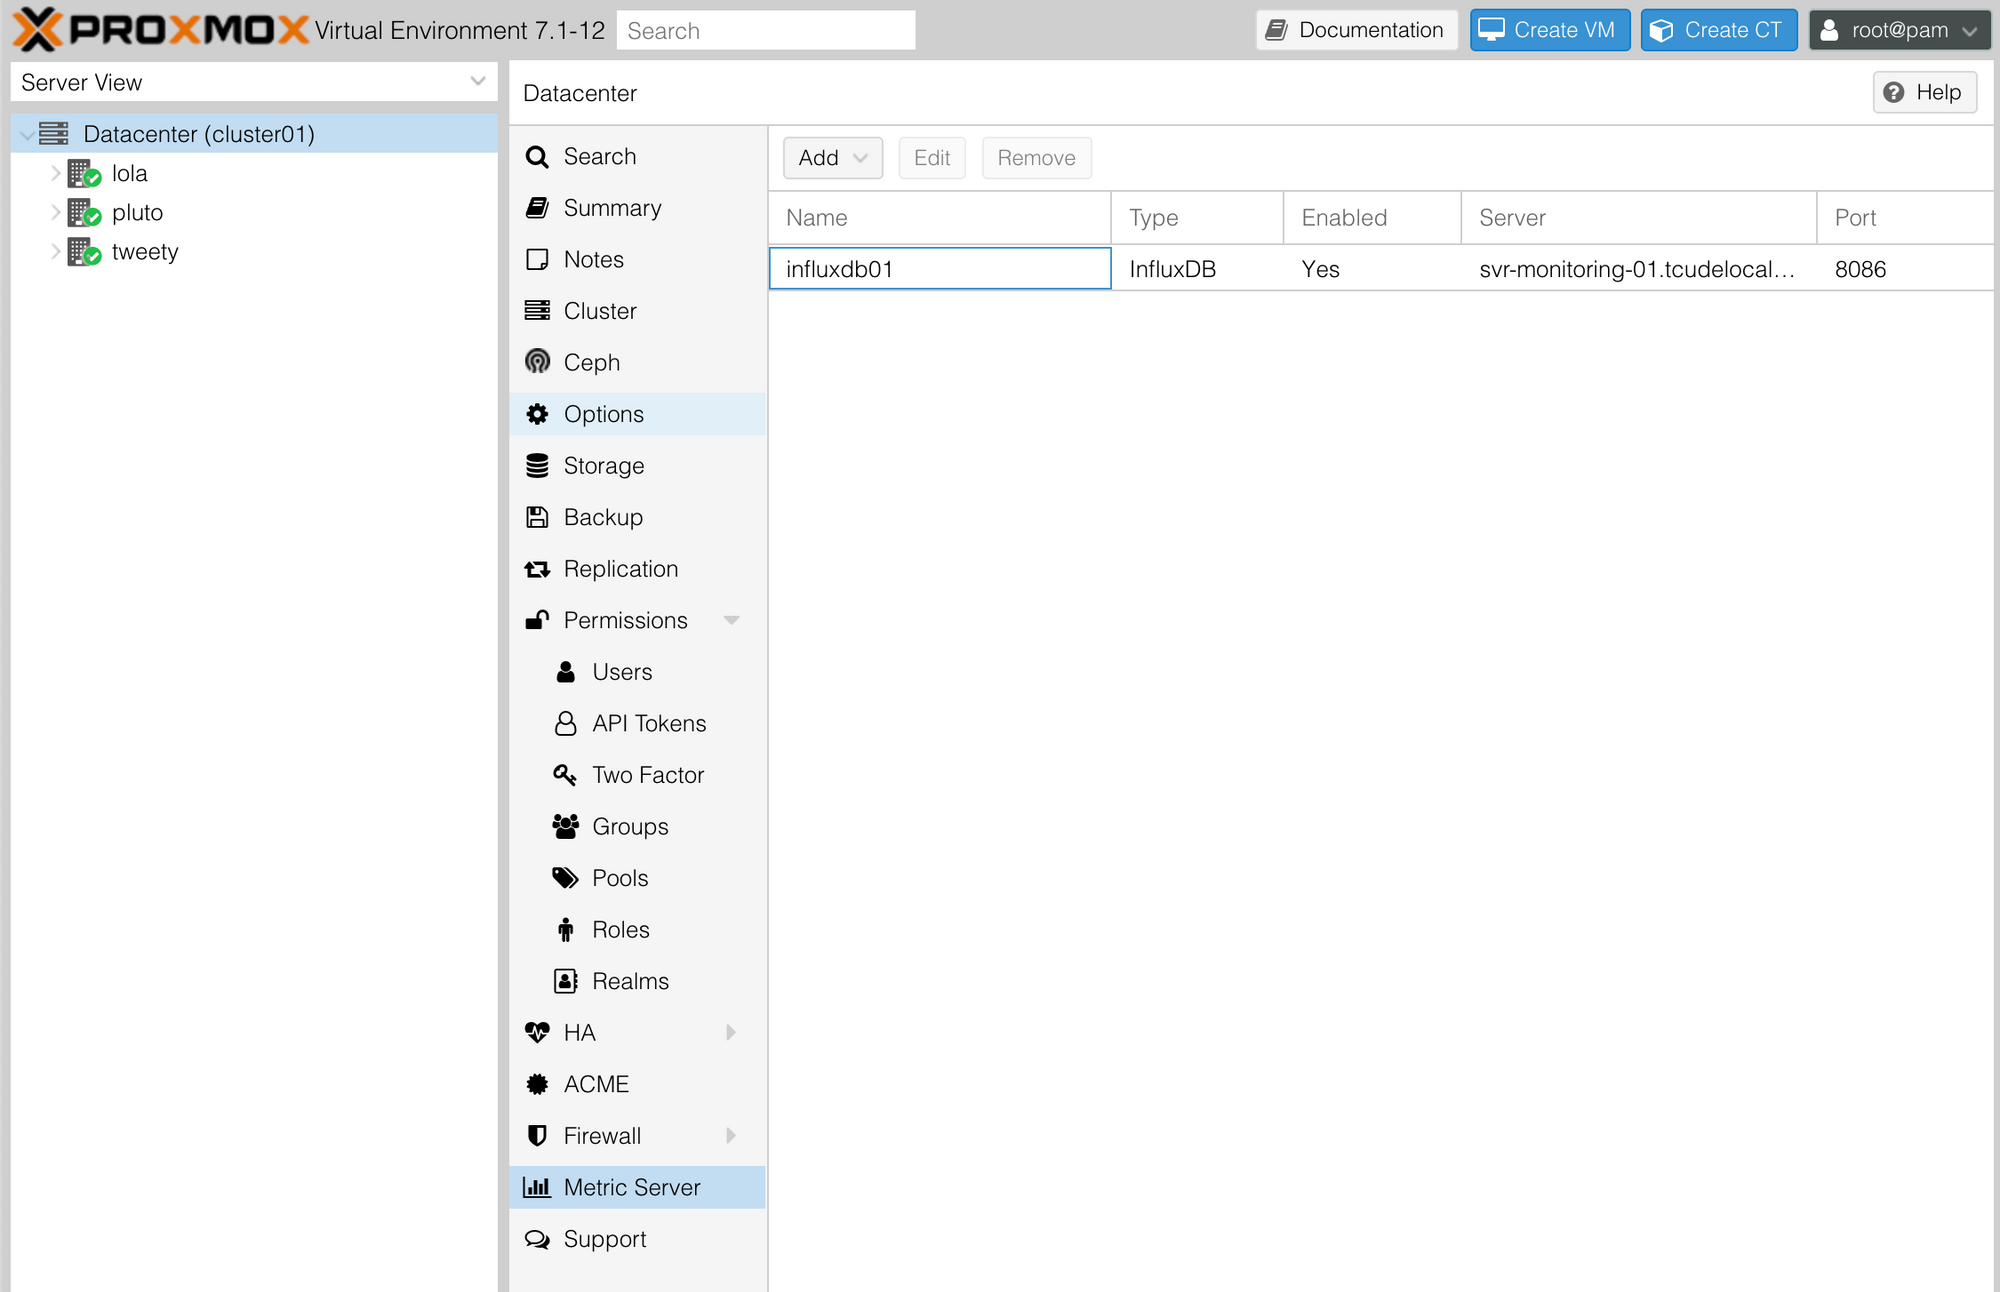Select the influxdb01 name cell
2000x1292 pixels.
click(940, 269)
